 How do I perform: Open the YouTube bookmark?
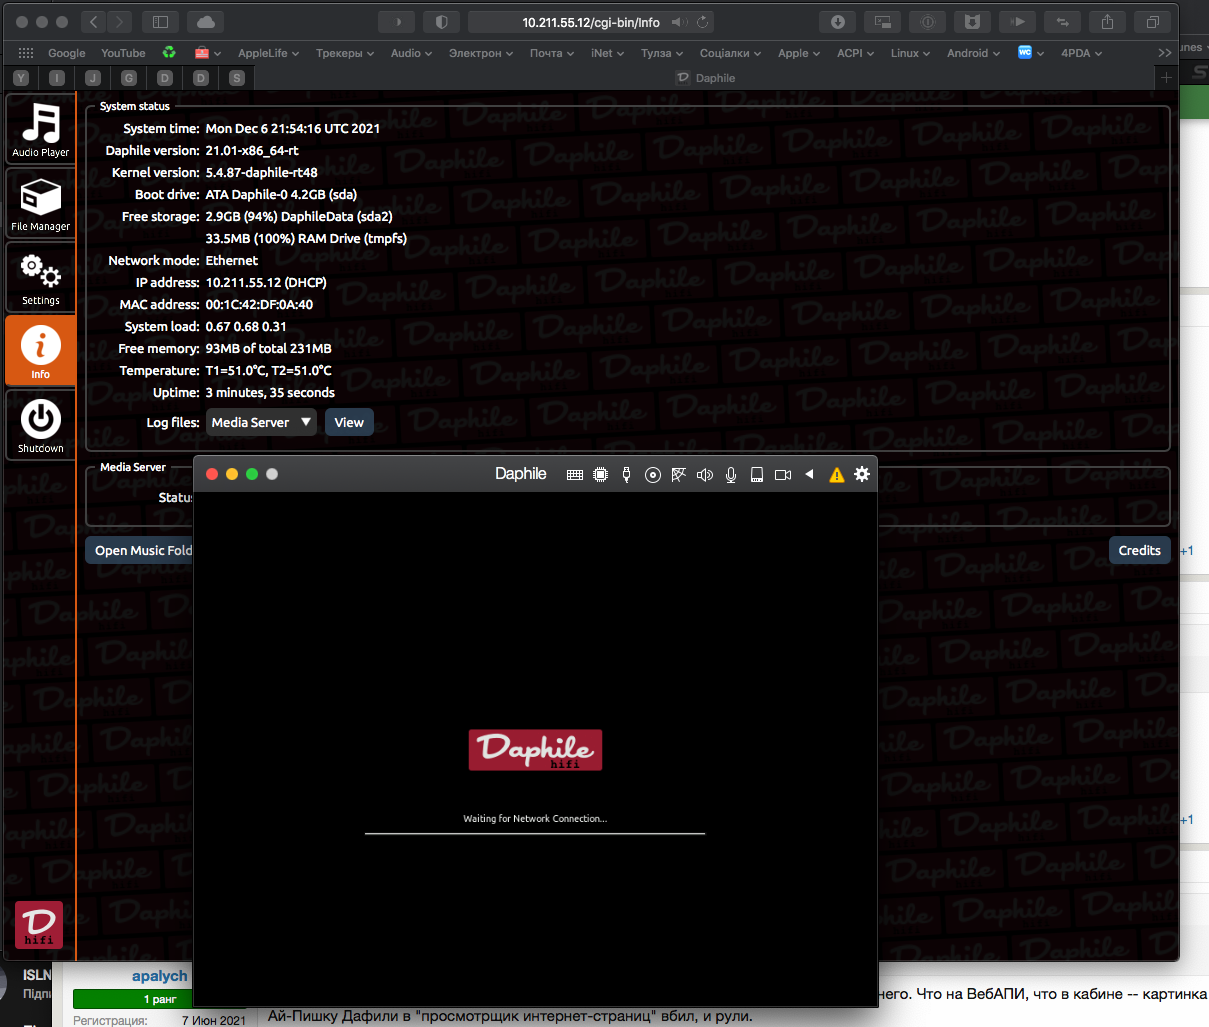tap(123, 53)
